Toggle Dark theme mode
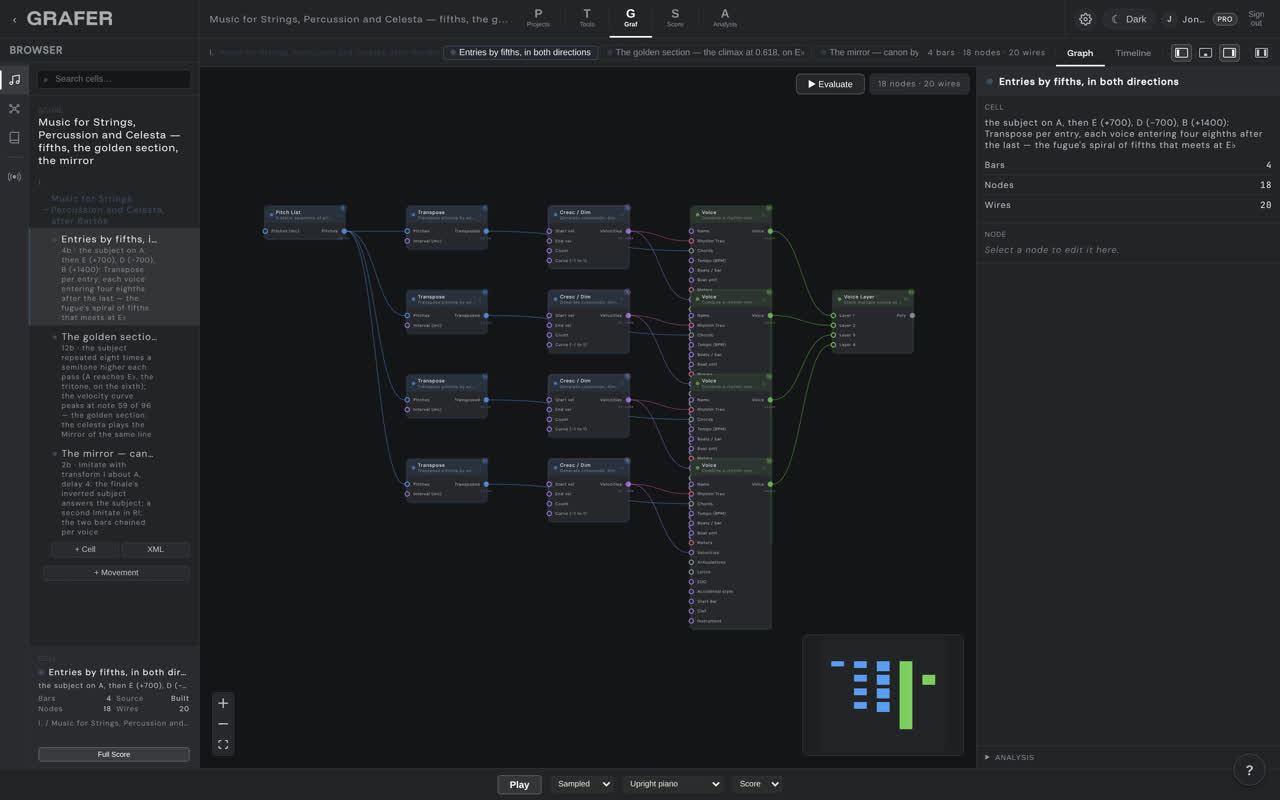The width and height of the screenshot is (1280, 800). [1129, 19]
